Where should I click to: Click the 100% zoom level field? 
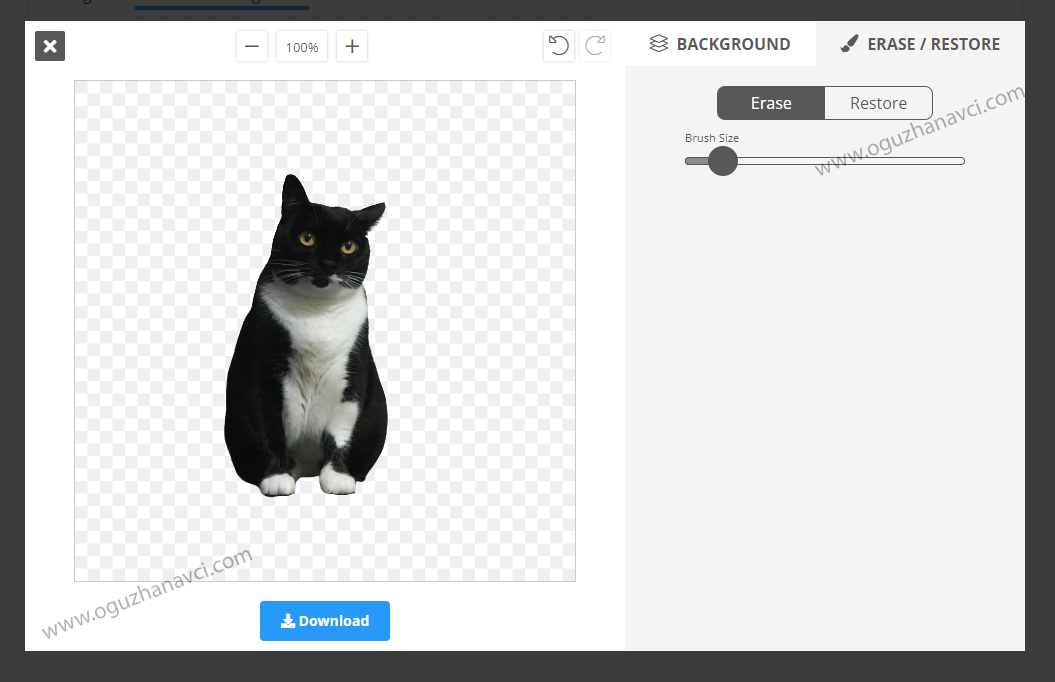point(302,47)
